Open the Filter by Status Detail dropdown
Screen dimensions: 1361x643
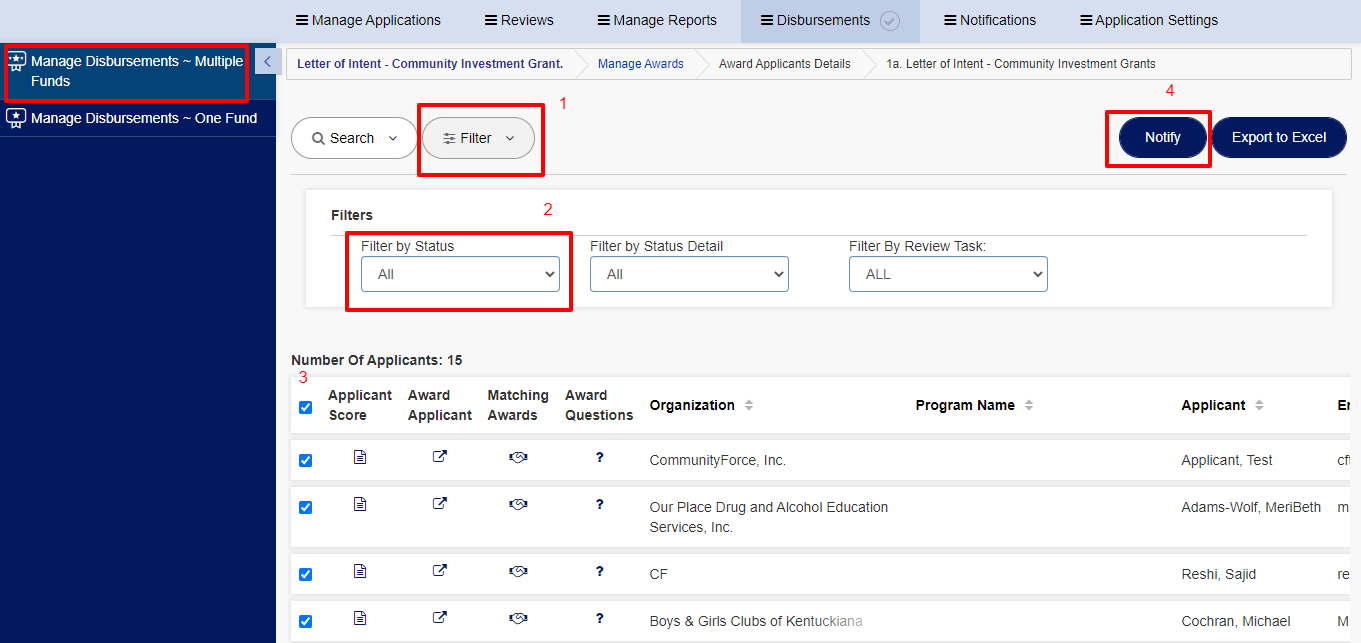click(689, 274)
